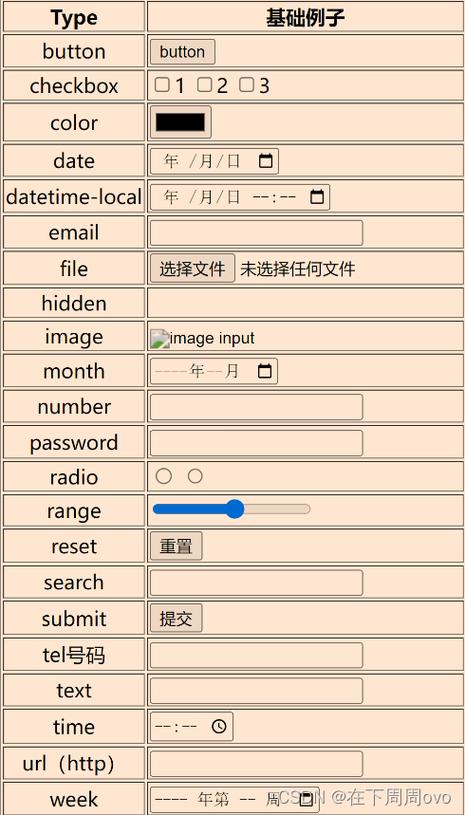Click the broken image input icon

[x=160, y=338]
